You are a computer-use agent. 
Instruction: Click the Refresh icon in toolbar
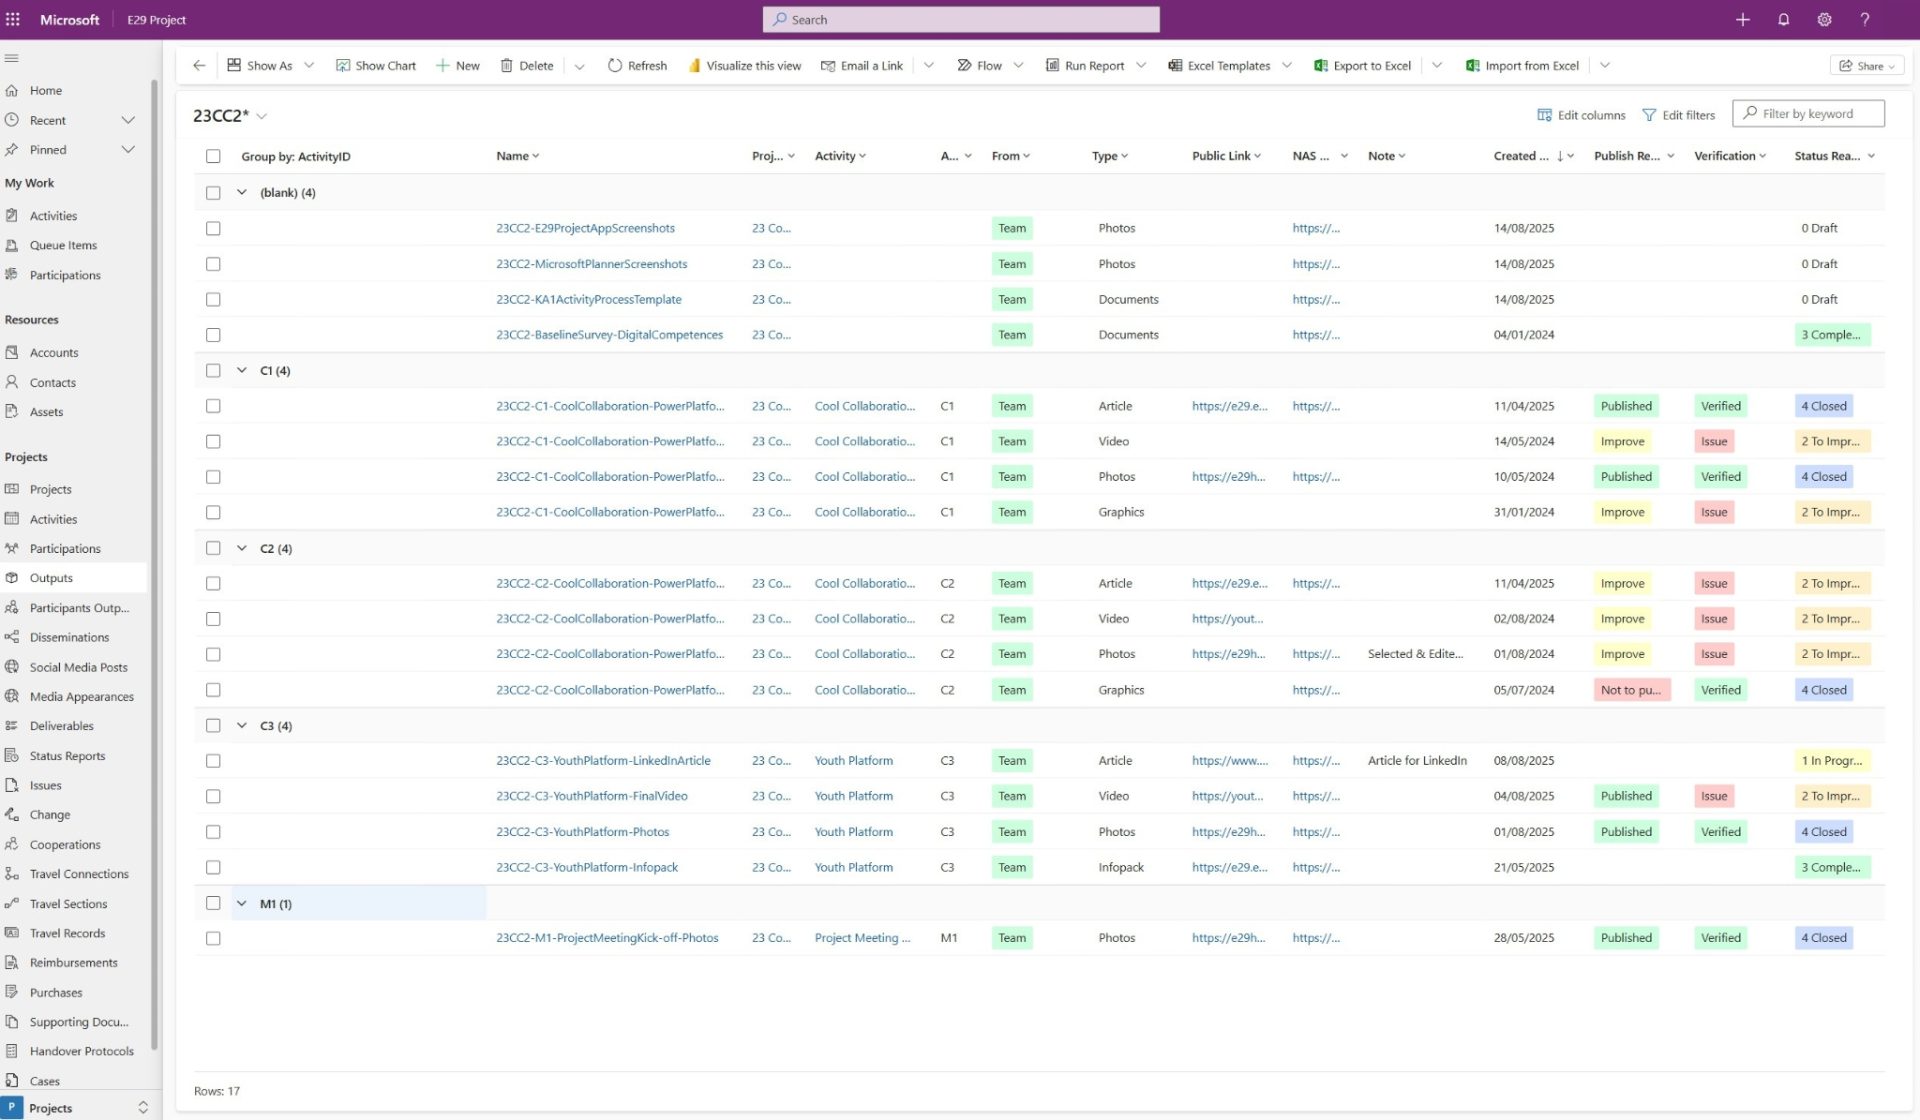coord(614,66)
